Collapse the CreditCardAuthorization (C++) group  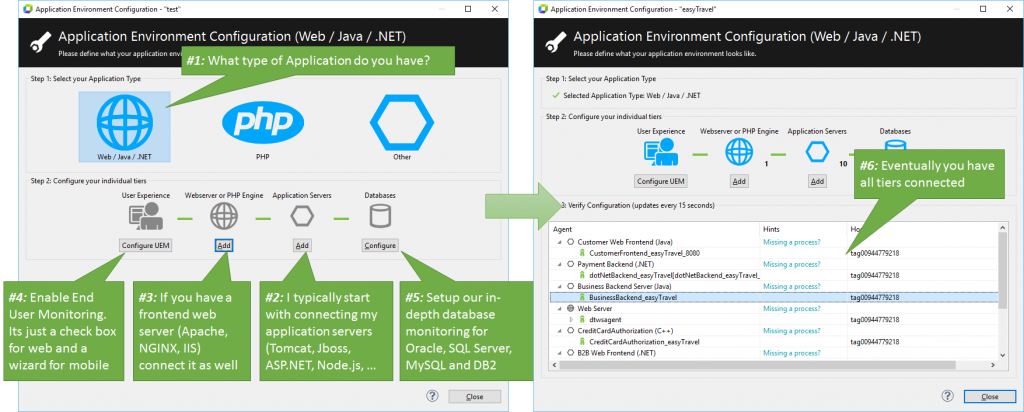tap(559, 330)
